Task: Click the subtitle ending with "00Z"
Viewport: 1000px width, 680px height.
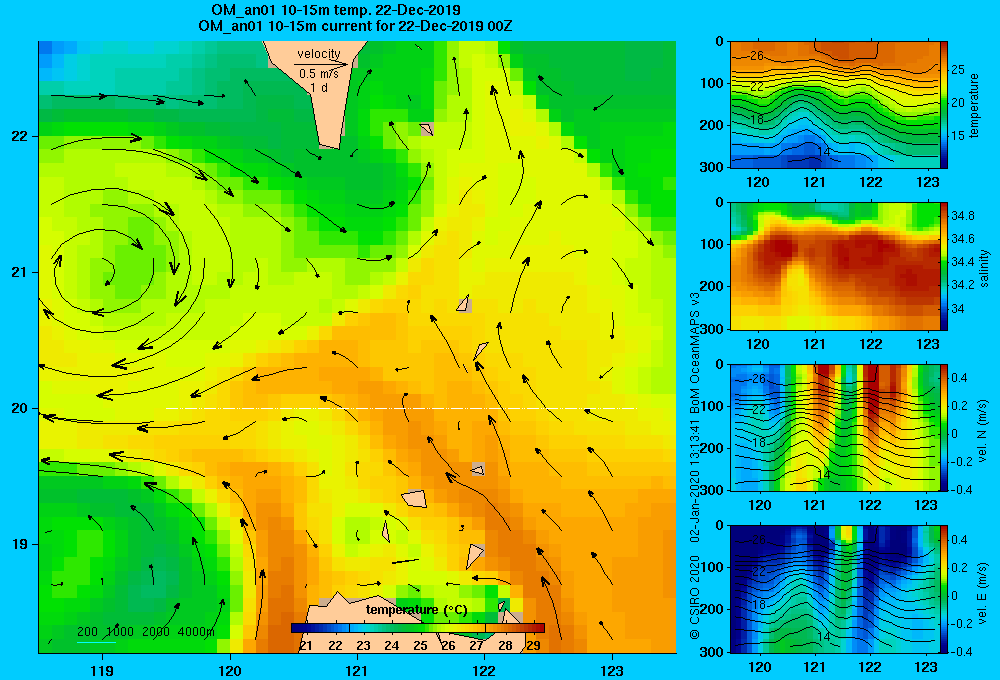Action: [x=355, y=26]
